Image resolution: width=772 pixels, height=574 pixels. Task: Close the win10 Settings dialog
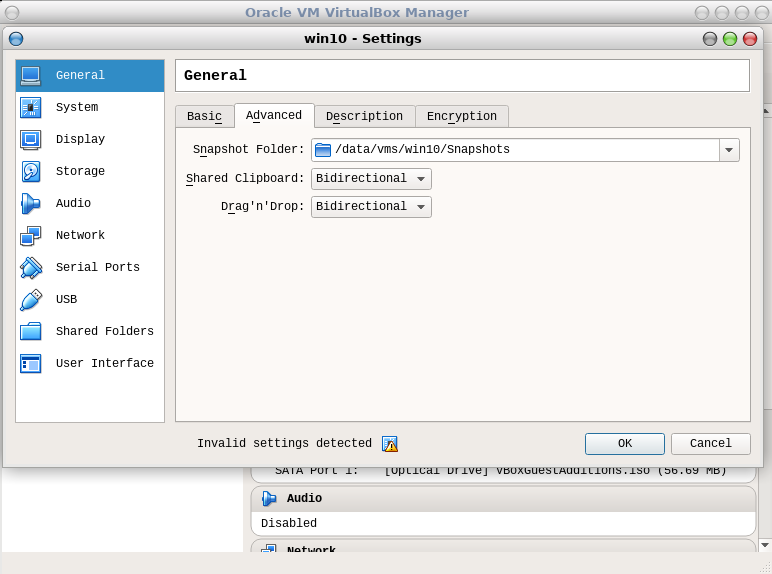point(750,38)
